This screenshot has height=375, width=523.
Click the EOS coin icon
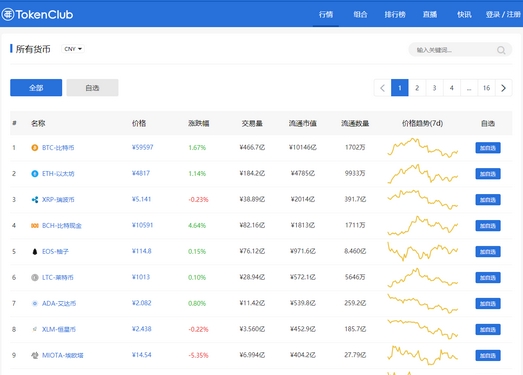point(35,252)
